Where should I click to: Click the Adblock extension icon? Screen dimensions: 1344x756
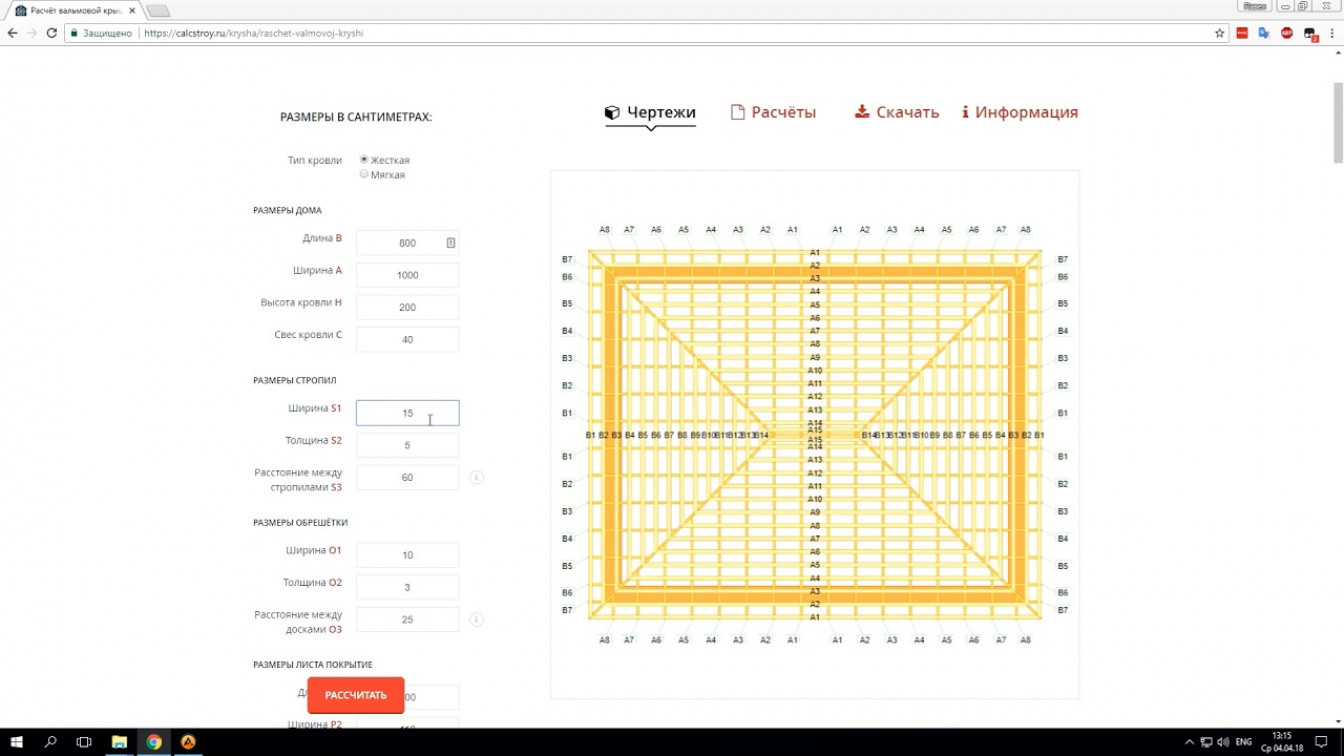coord(1287,33)
